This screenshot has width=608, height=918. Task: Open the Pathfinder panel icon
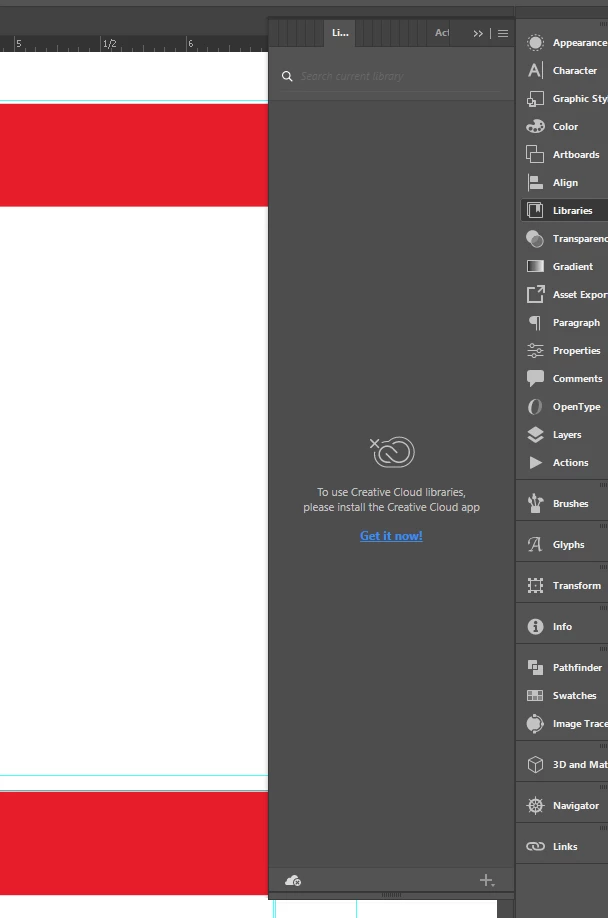[535, 667]
